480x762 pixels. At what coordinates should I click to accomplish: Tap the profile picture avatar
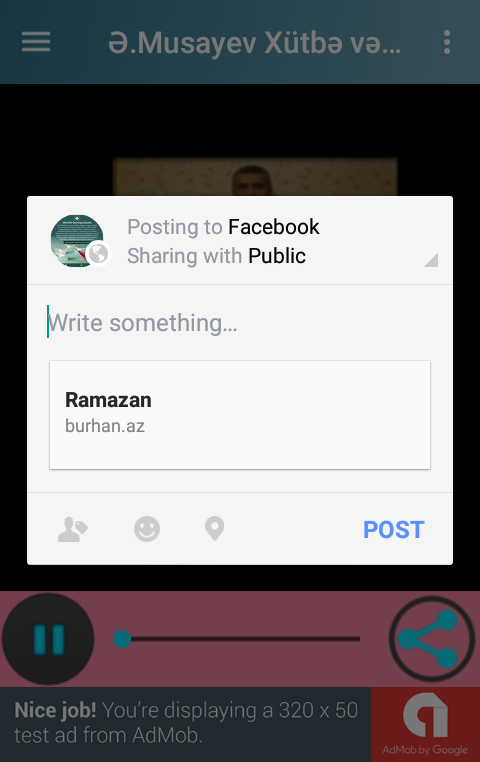(x=77, y=241)
